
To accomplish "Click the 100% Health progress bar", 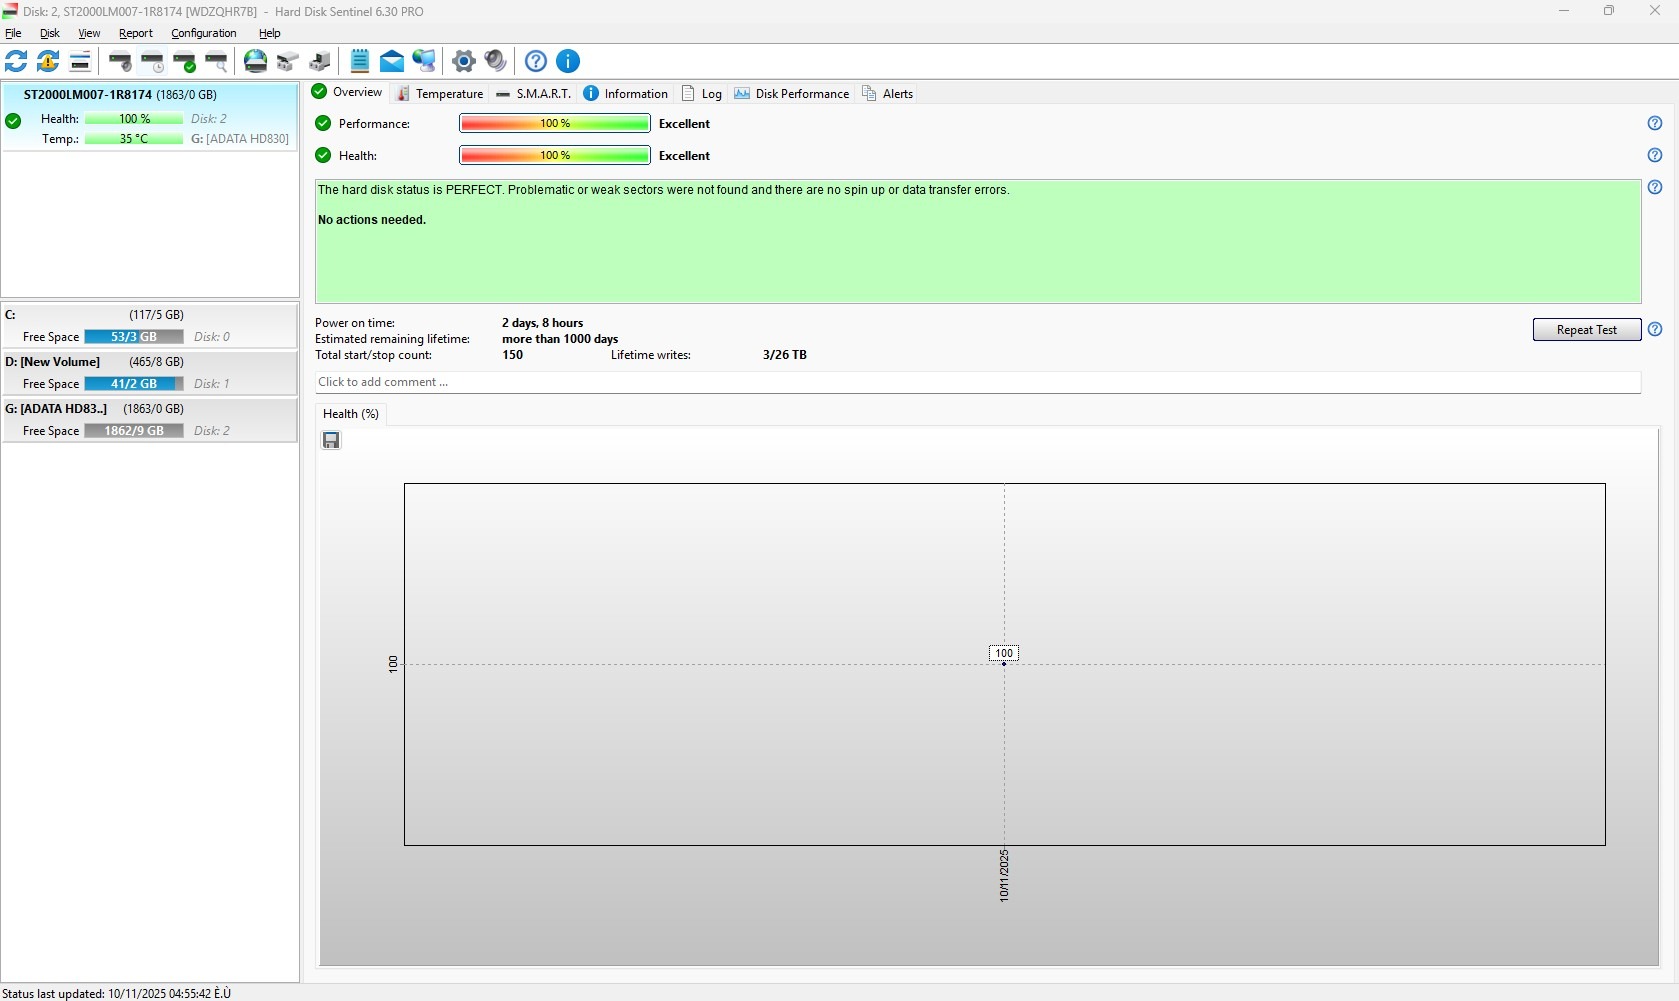I will tap(555, 155).
